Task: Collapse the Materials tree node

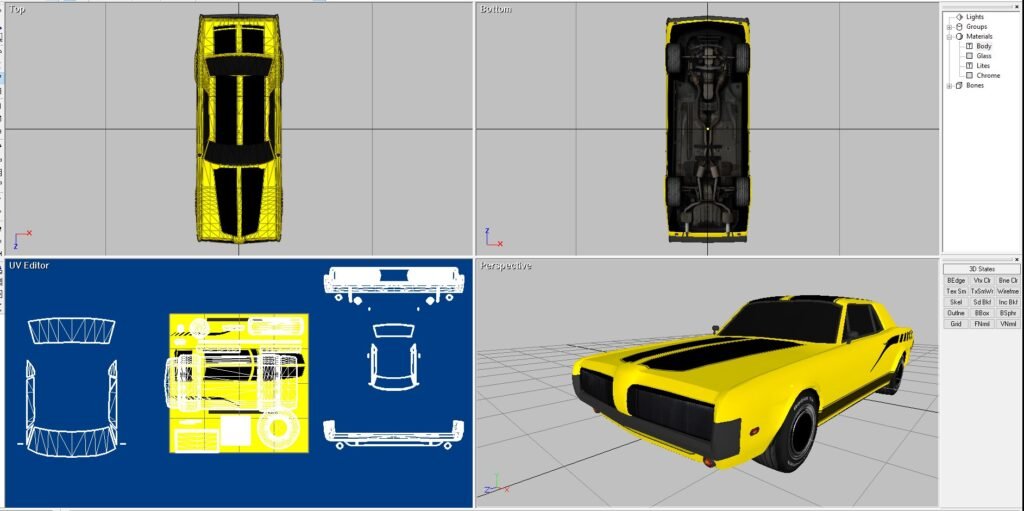Action: pyautogui.click(x=949, y=37)
